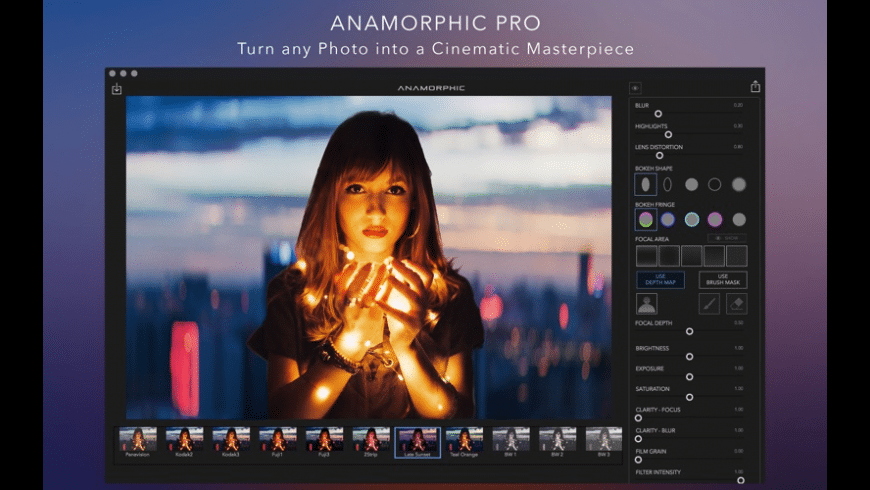Viewport: 870px width, 490px height.
Task: Click the Lens Distortion slider handle
Action: (660, 155)
